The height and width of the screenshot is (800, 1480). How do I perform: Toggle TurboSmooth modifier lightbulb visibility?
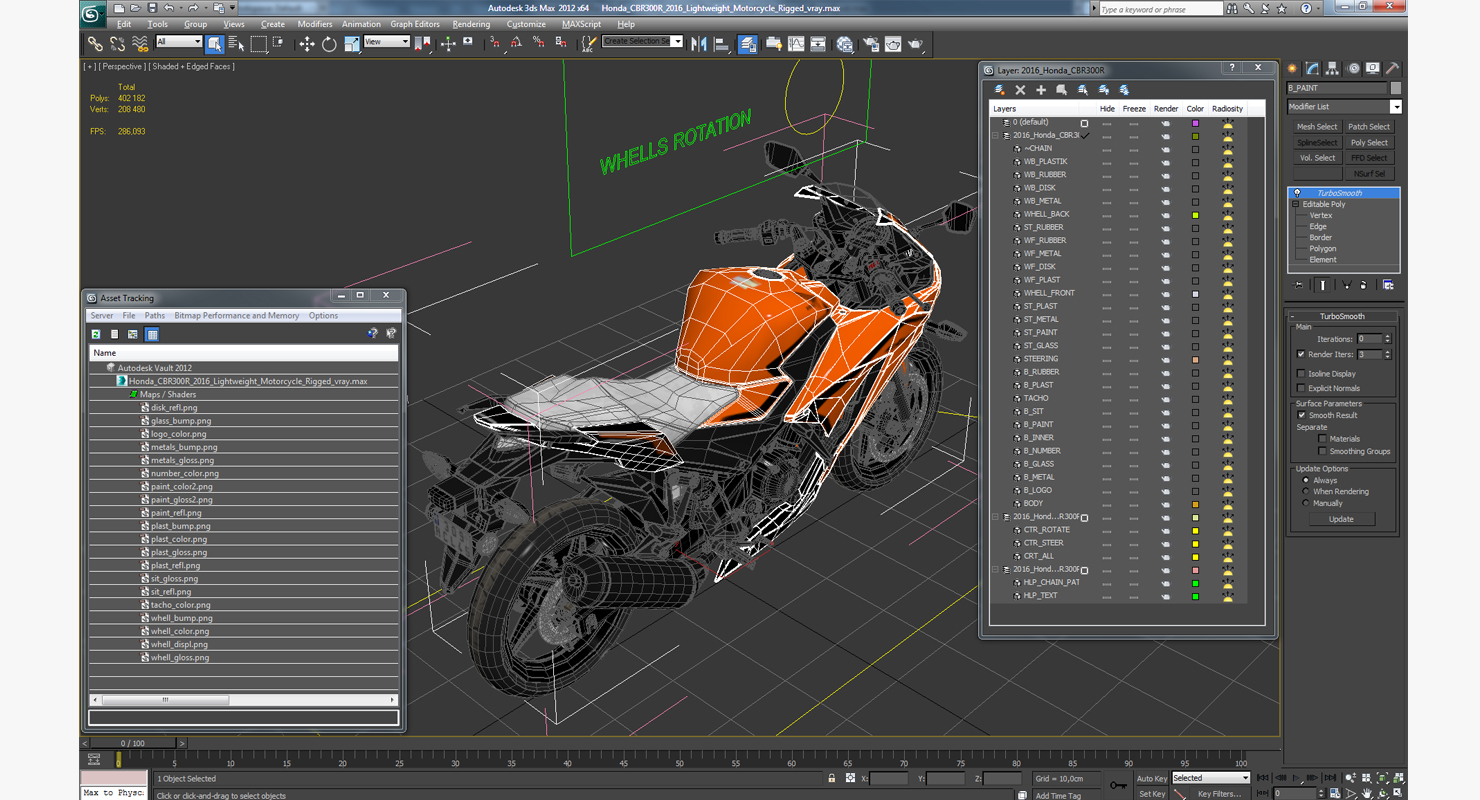[x=1297, y=193]
